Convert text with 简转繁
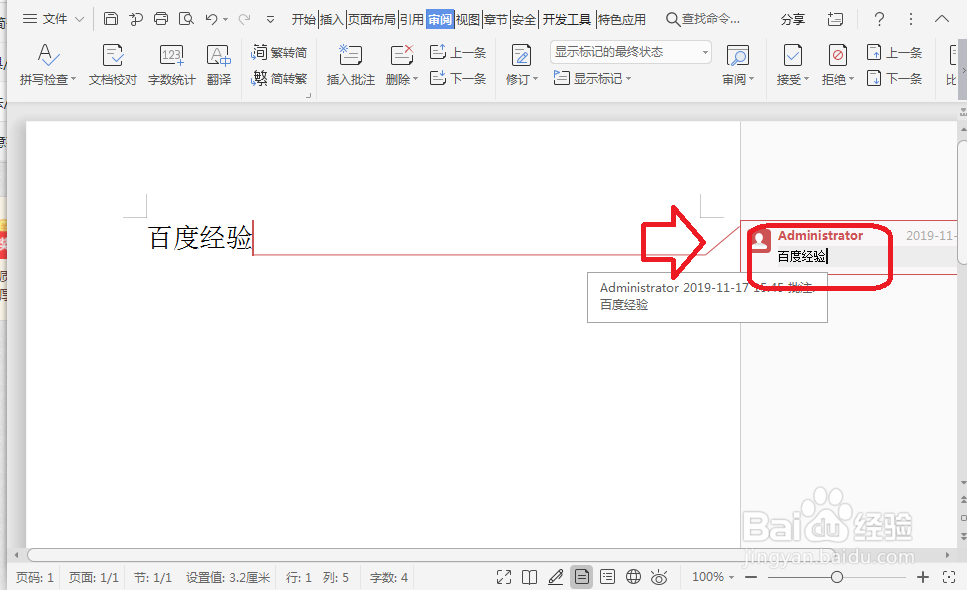This screenshot has width=967, height=590. point(279,78)
